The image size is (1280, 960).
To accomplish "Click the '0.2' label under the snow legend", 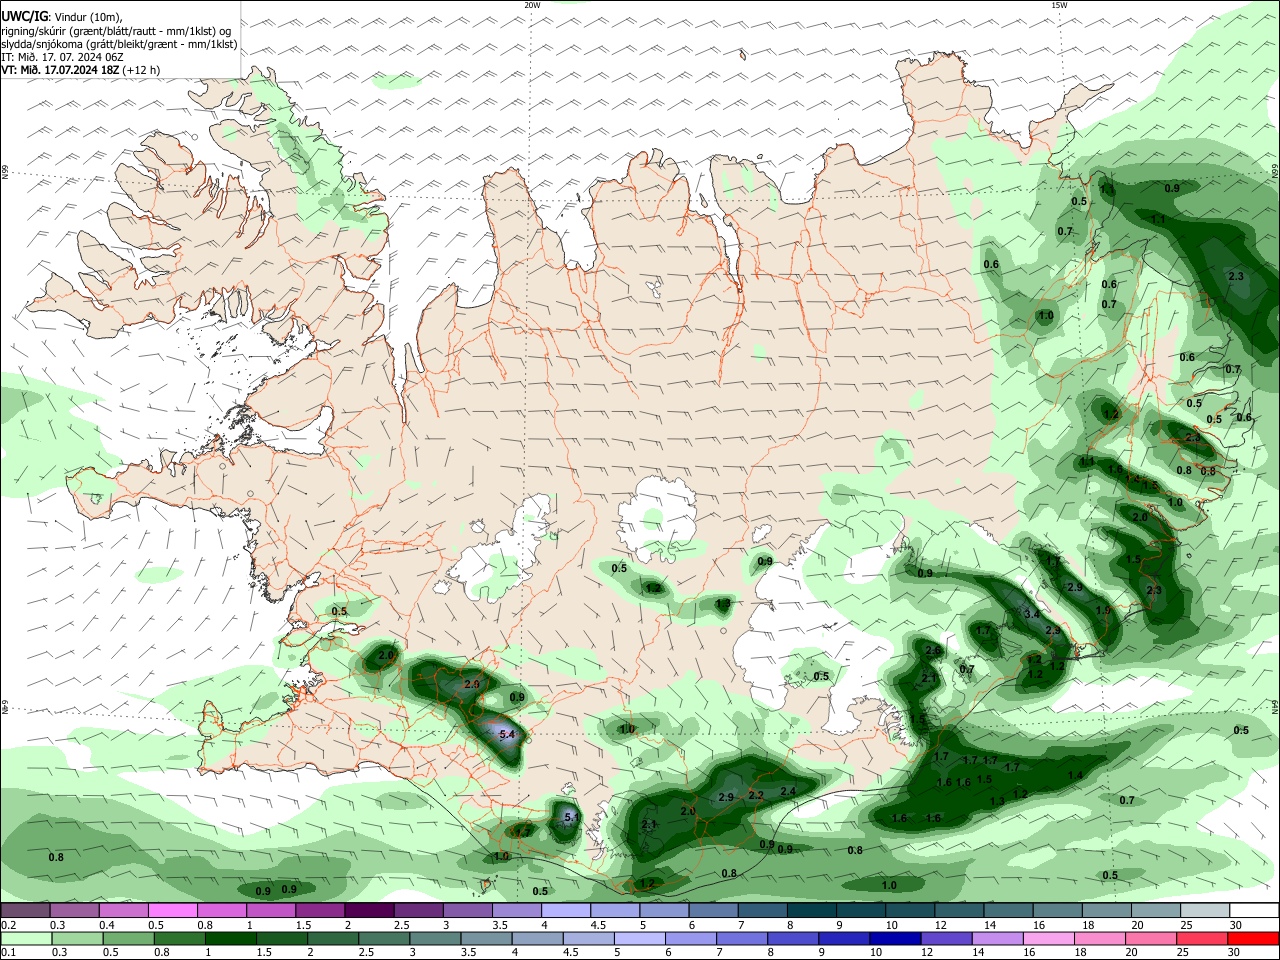I will (8, 925).
